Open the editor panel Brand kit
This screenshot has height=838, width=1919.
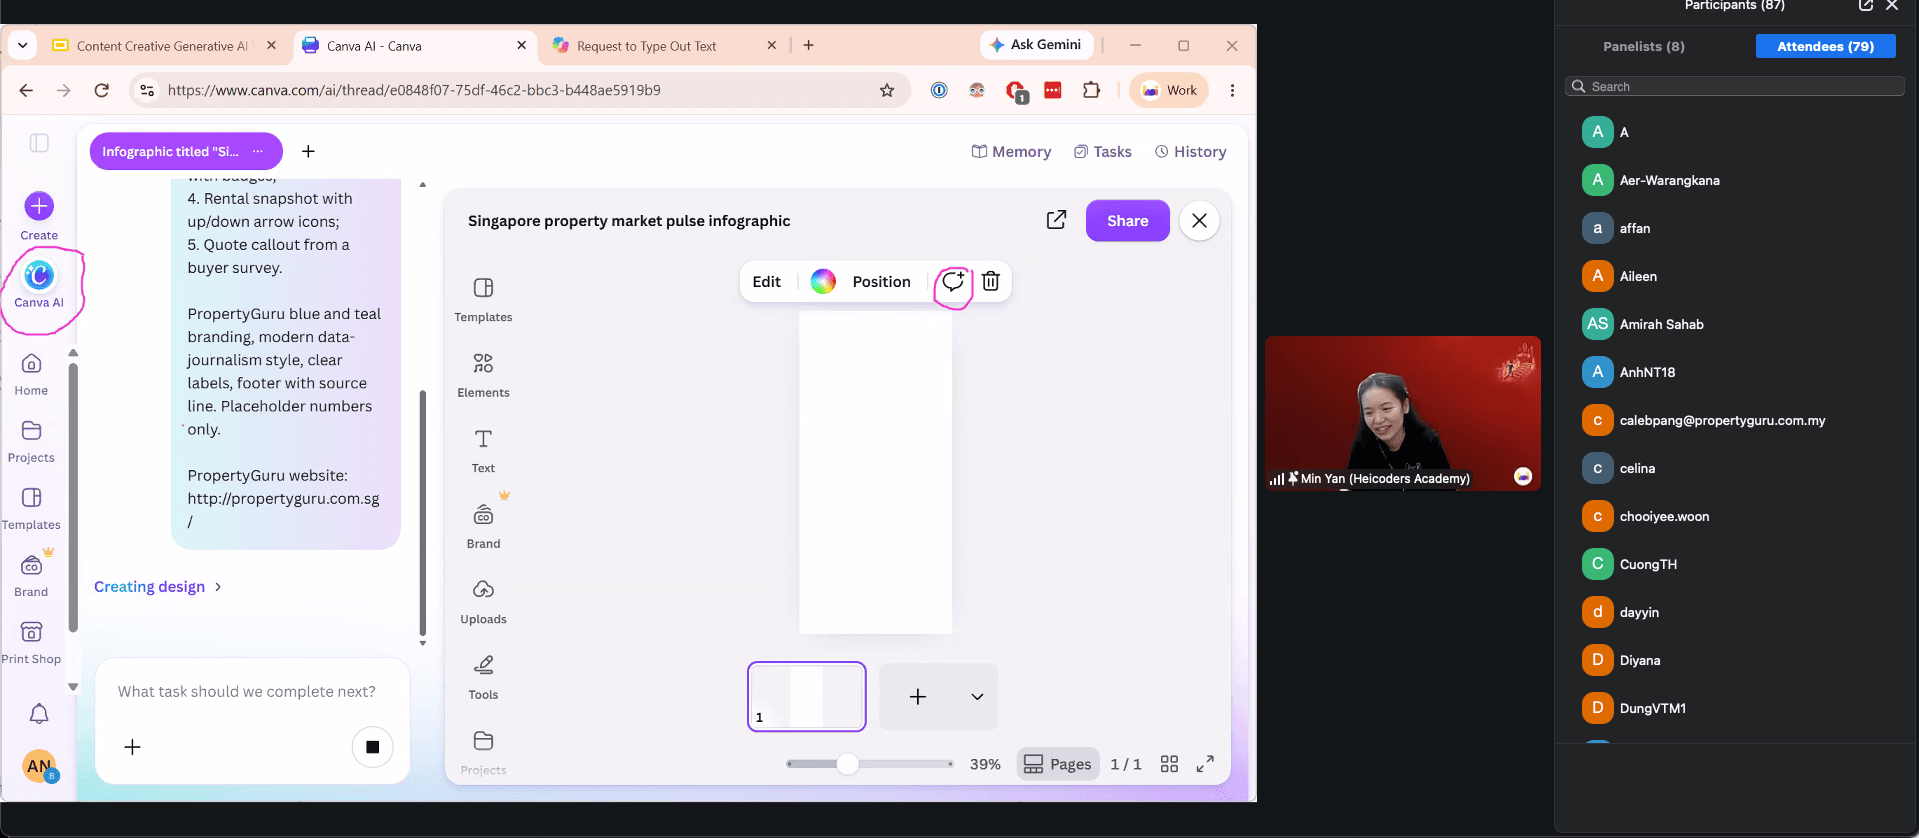[x=483, y=526]
